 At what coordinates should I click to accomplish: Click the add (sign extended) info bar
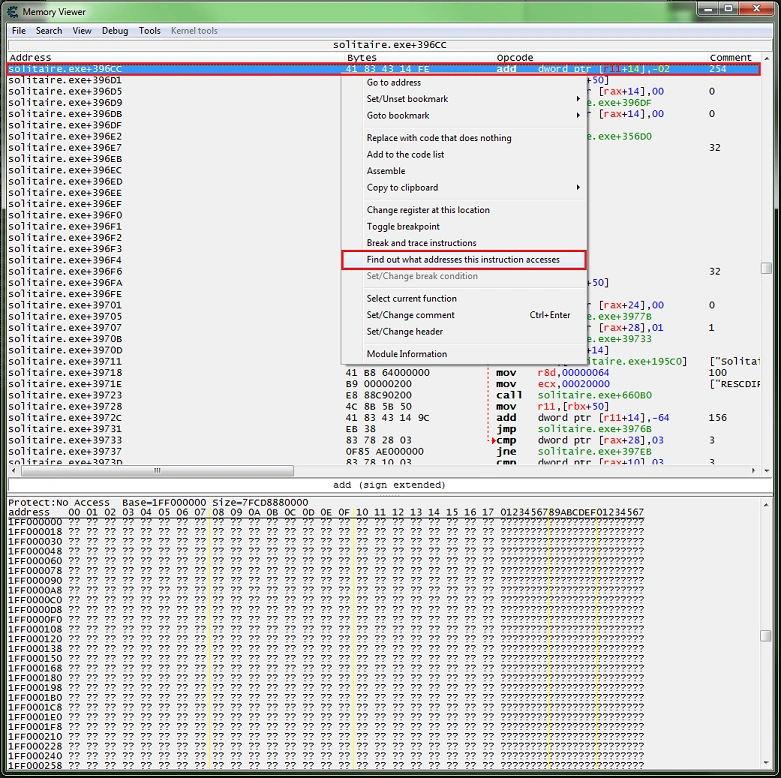tap(390, 485)
